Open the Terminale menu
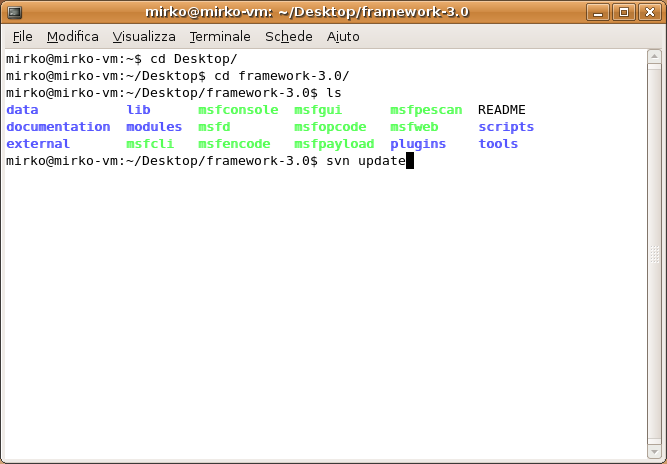 pyautogui.click(x=220, y=37)
